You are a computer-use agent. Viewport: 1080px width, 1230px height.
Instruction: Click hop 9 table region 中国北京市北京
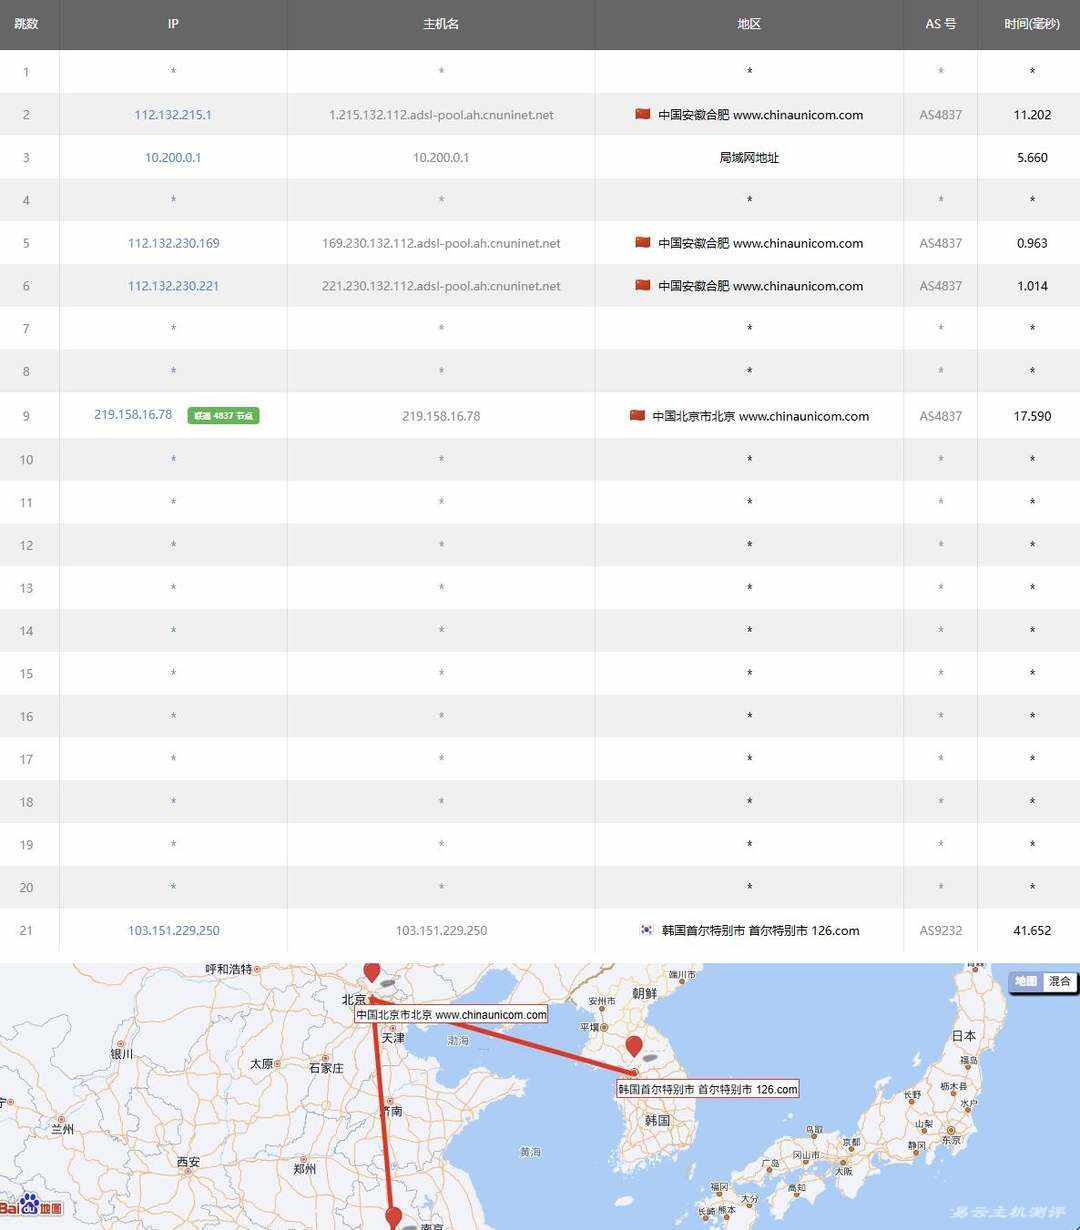pyautogui.click(x=693, y=416)
